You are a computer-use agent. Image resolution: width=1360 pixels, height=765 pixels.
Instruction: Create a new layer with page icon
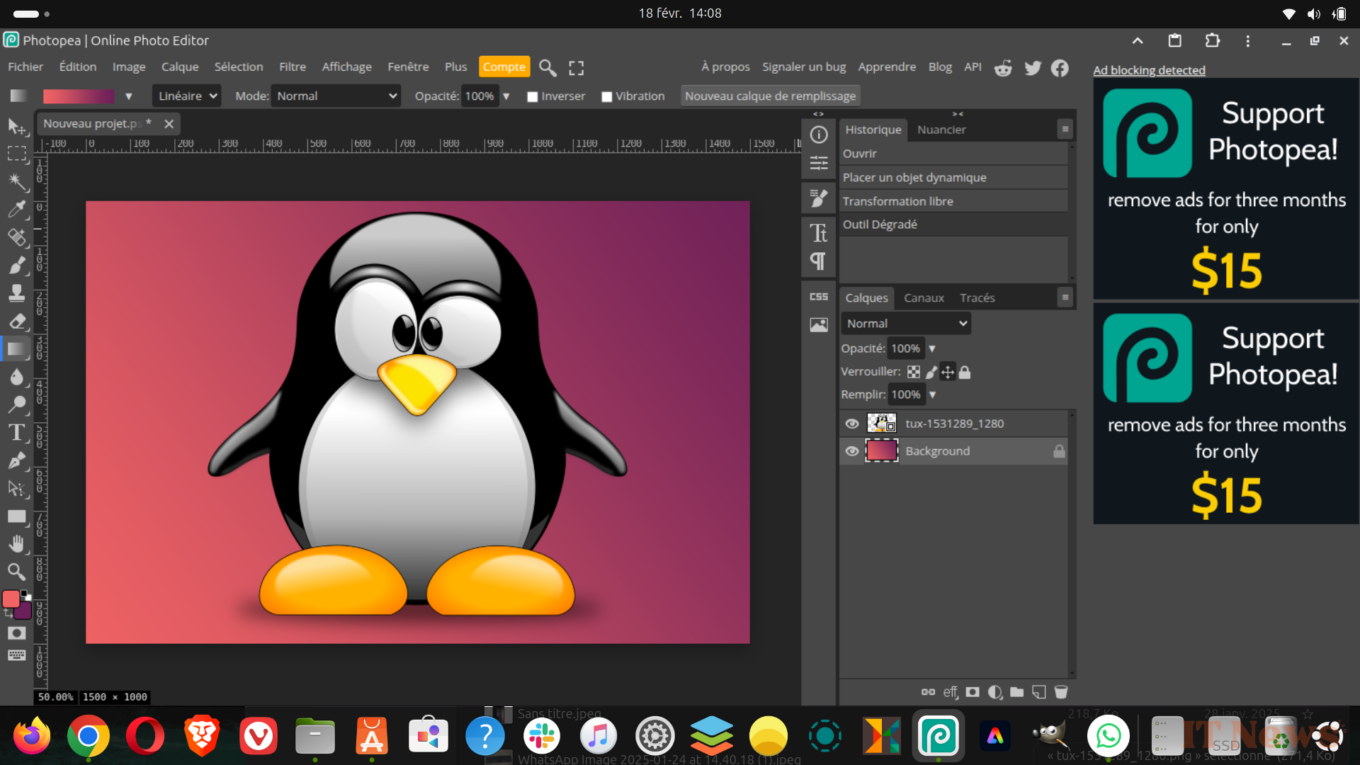coord(1039,692)
